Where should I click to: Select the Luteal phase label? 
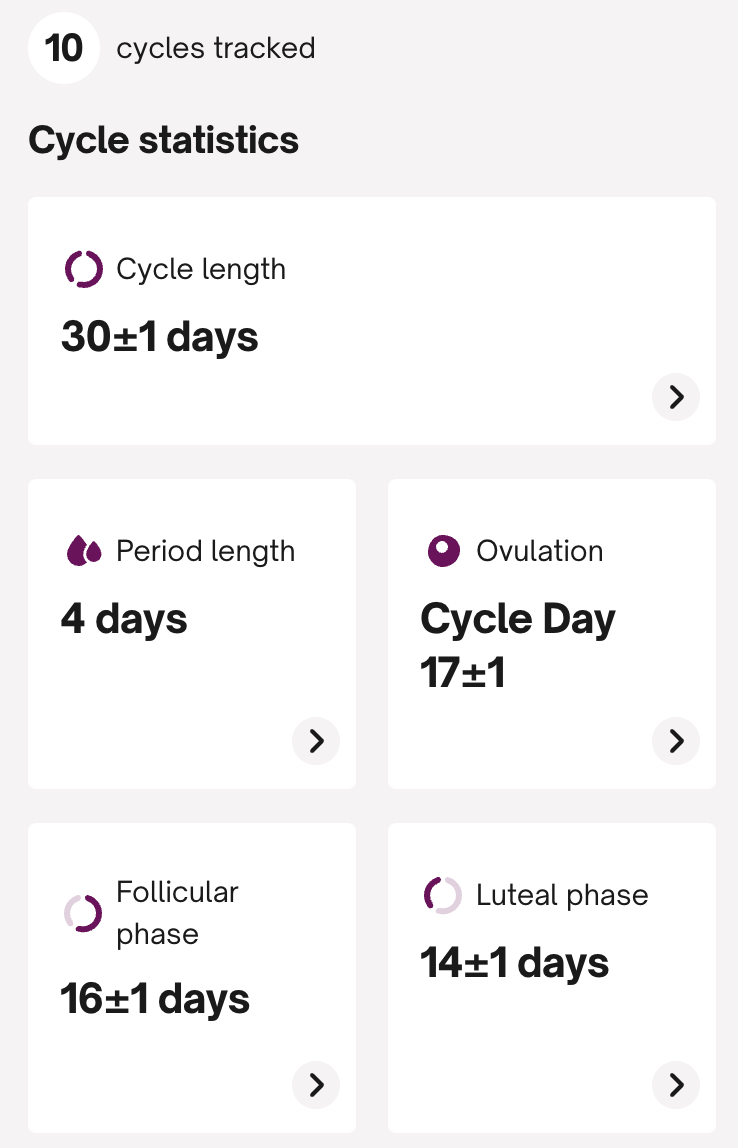click(562, 895)
